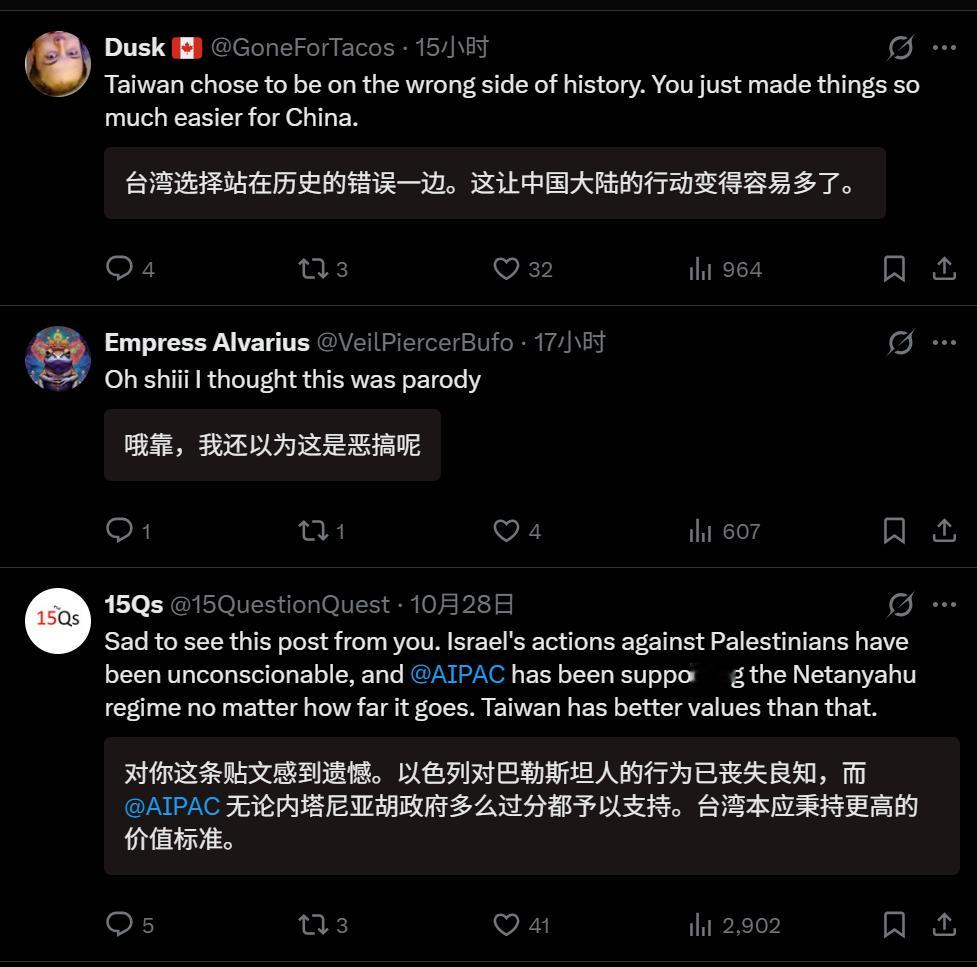Toggle like on Empress Alvarius's tweet
The image size is (977, 967).
[506, 531]
